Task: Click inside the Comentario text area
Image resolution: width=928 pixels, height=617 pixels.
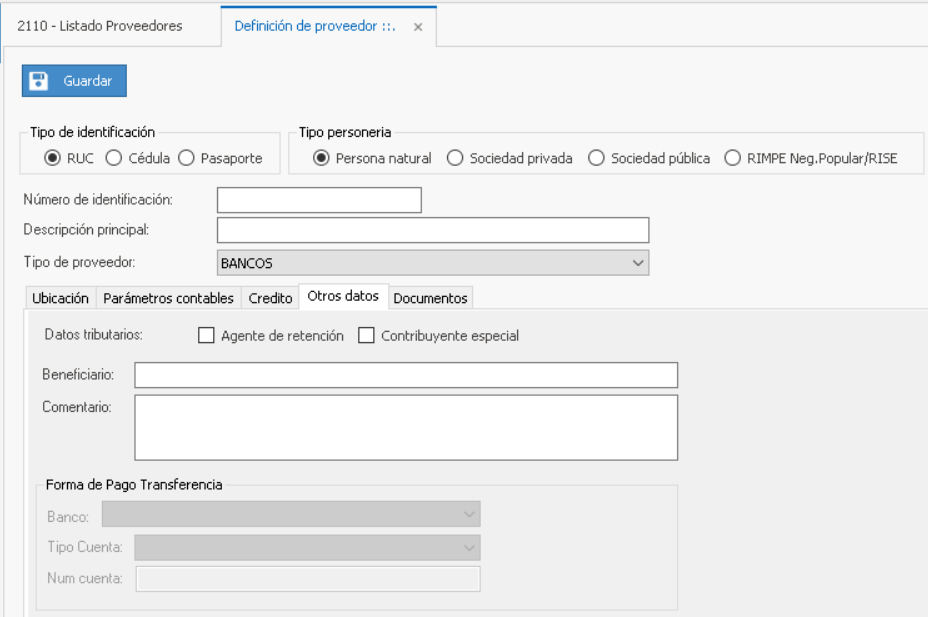Action: [406, 427]
